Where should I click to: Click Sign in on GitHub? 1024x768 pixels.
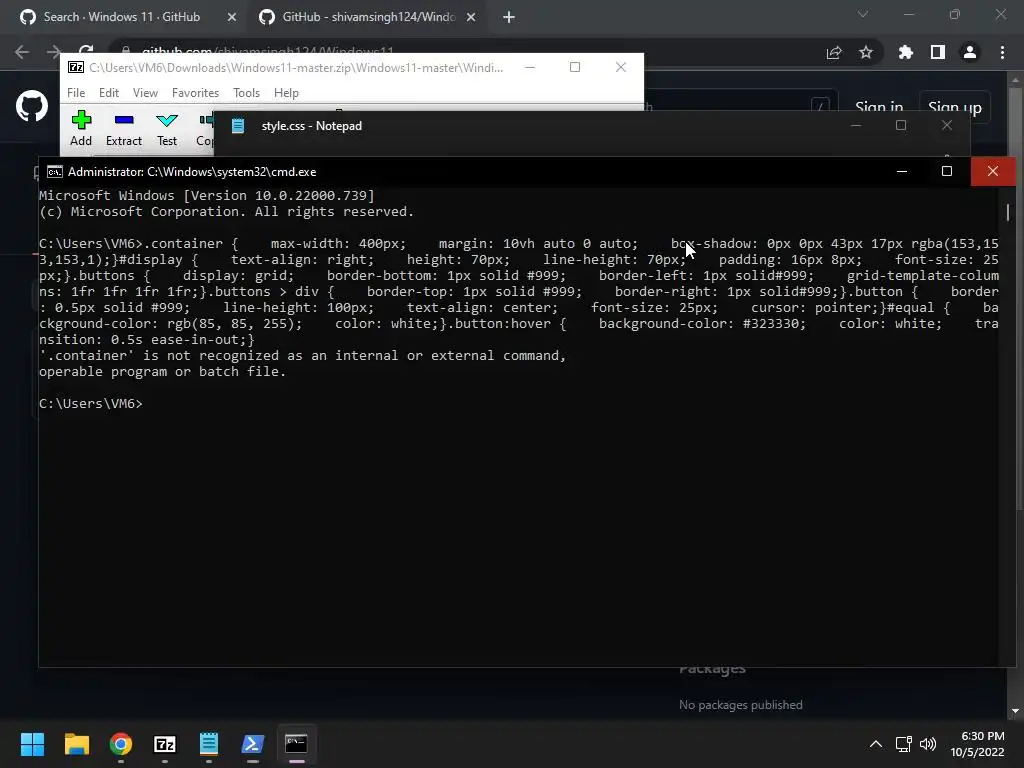click(x=879, y=107)
